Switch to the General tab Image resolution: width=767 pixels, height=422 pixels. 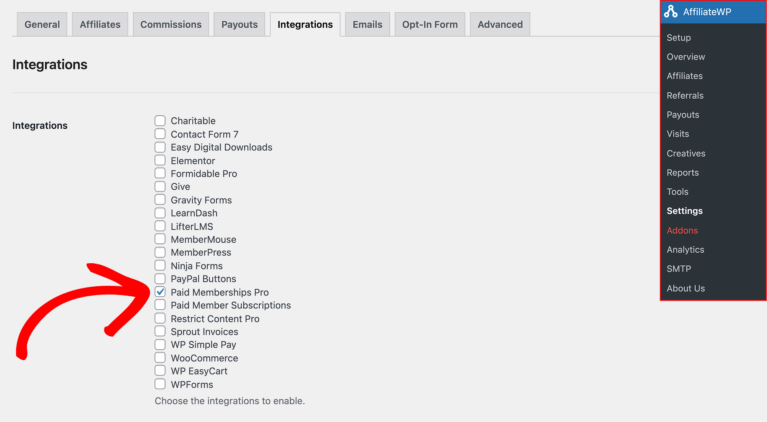click(x=41, y=25)
